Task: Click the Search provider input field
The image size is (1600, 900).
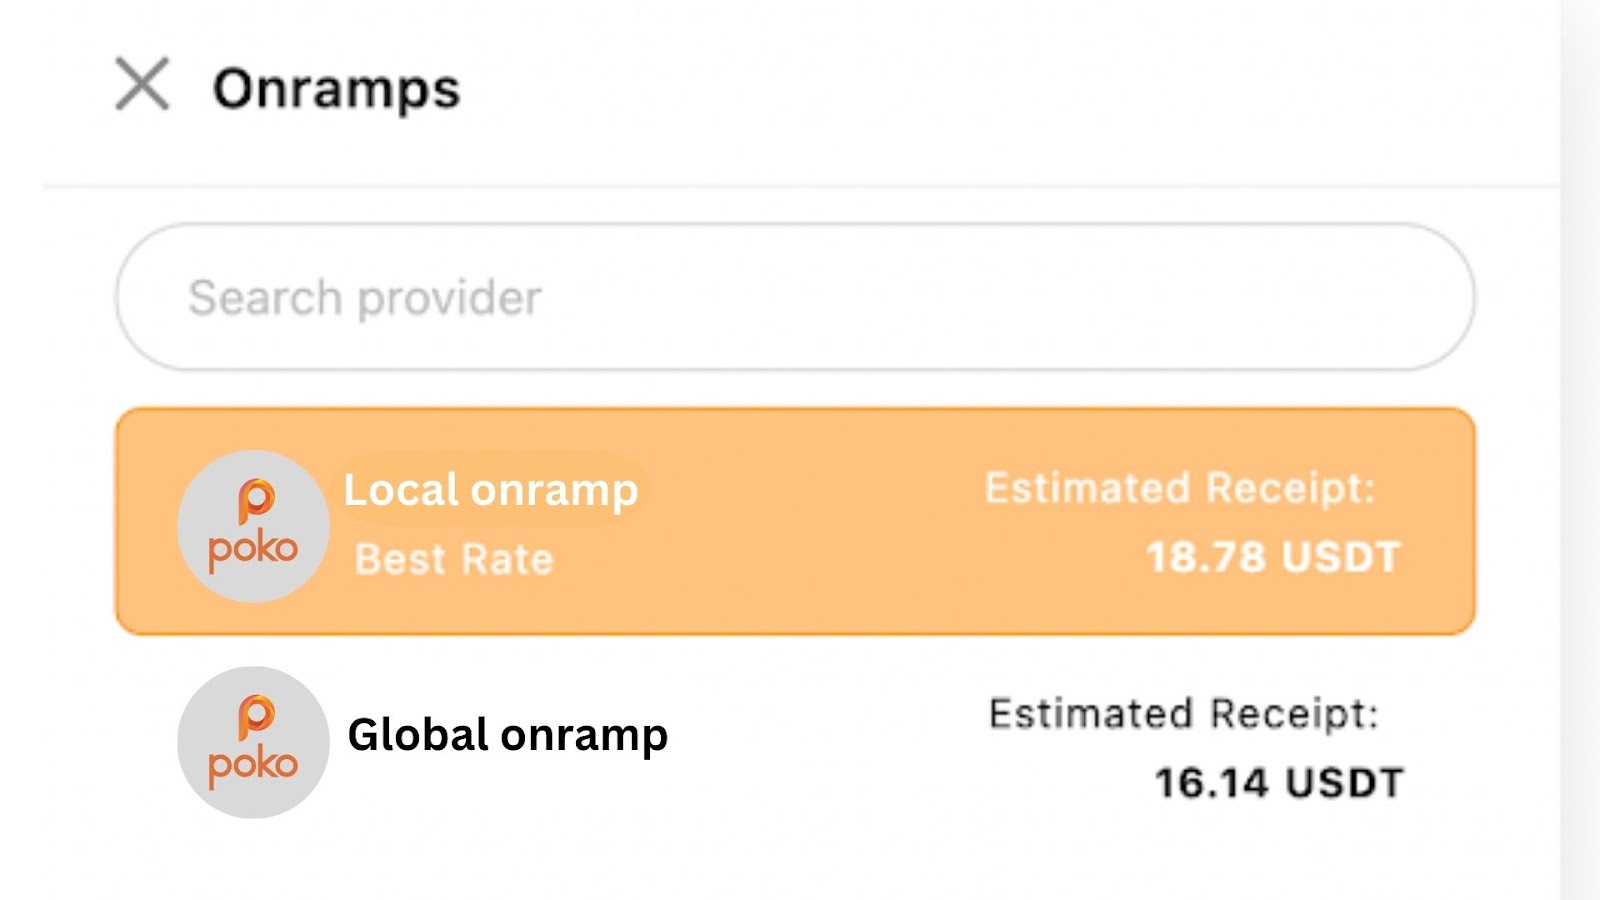Action: [x=795, y=297]
